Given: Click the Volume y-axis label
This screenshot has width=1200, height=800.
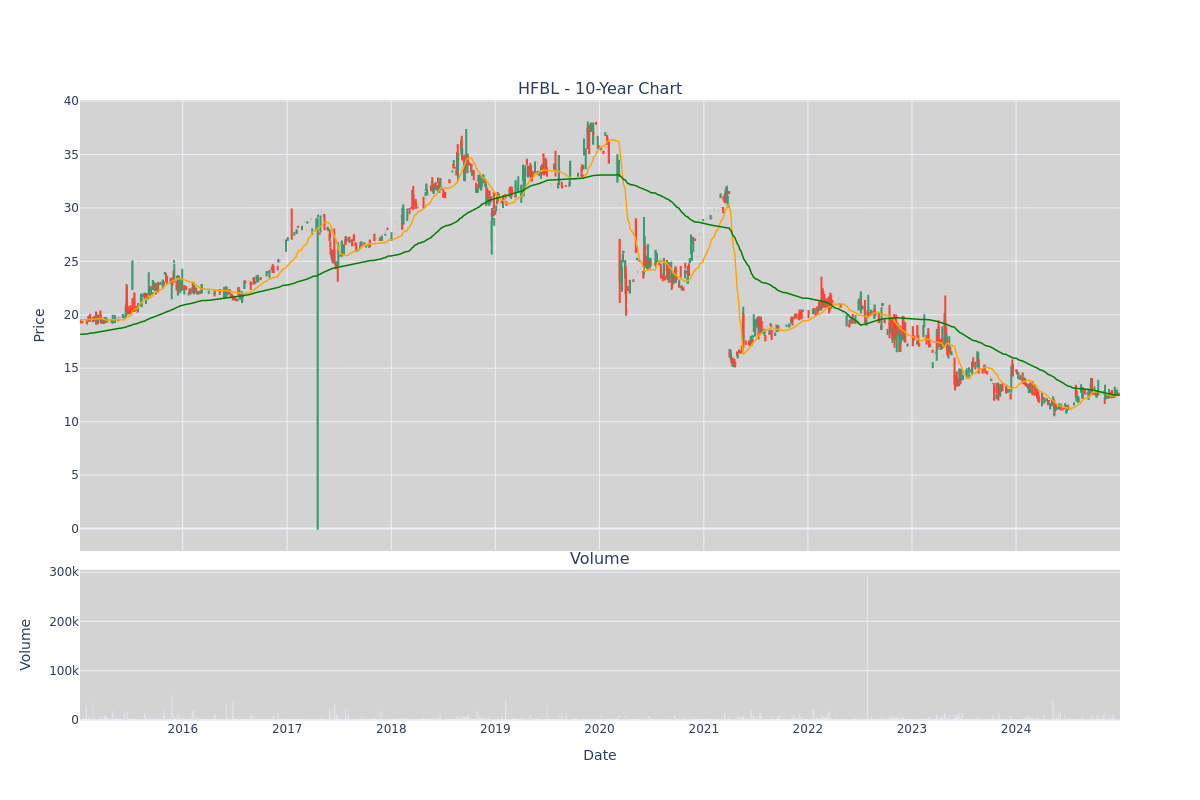Looking at the screenshot, I should tap(26, 644).
